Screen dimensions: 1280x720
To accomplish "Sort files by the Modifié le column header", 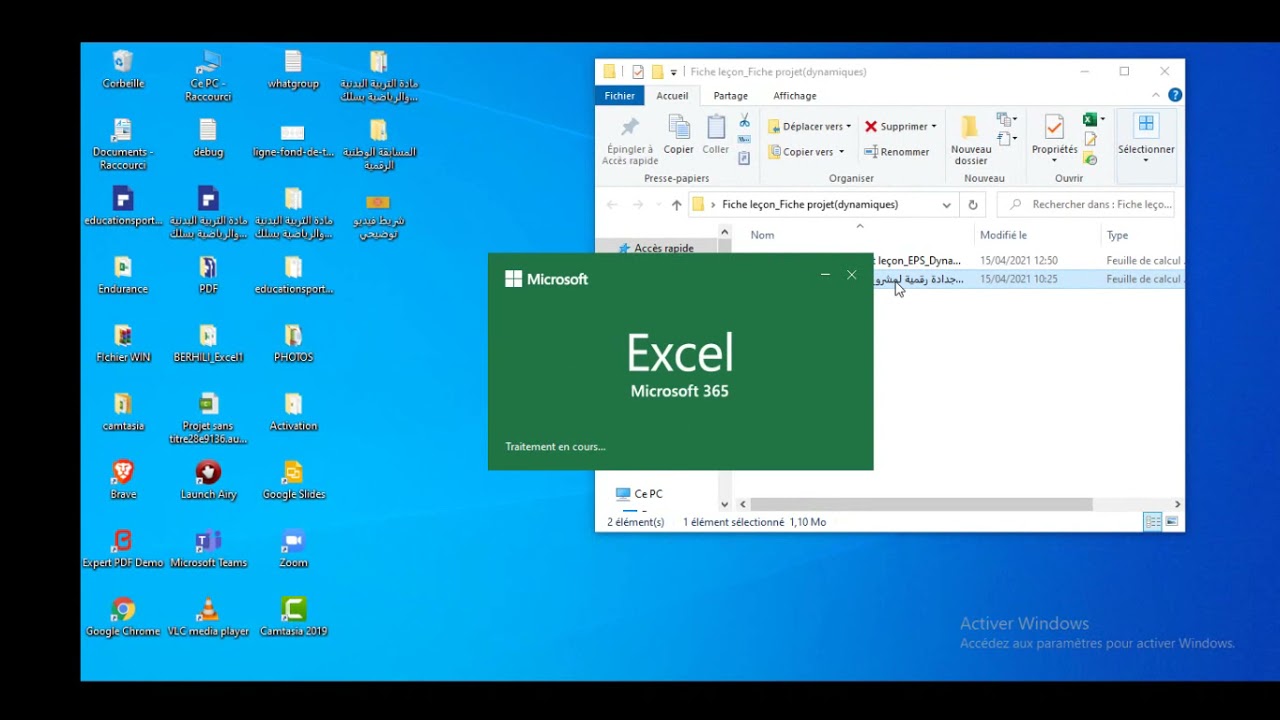I will pos(1003,235).
